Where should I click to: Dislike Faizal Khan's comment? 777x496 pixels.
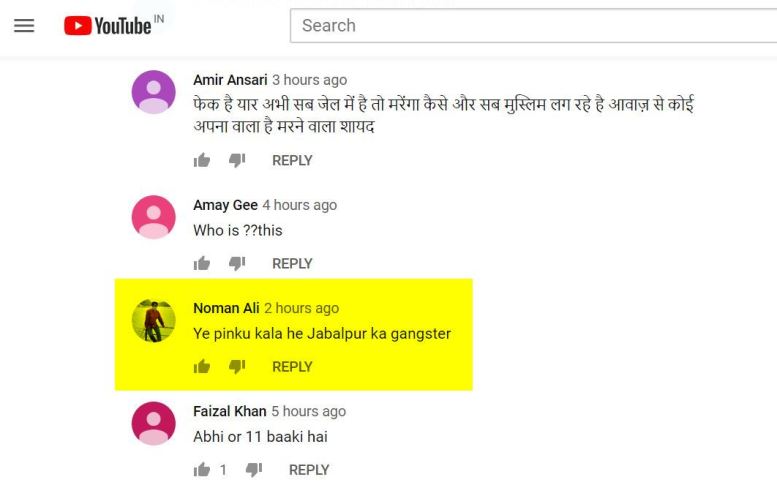click(254, 469)
